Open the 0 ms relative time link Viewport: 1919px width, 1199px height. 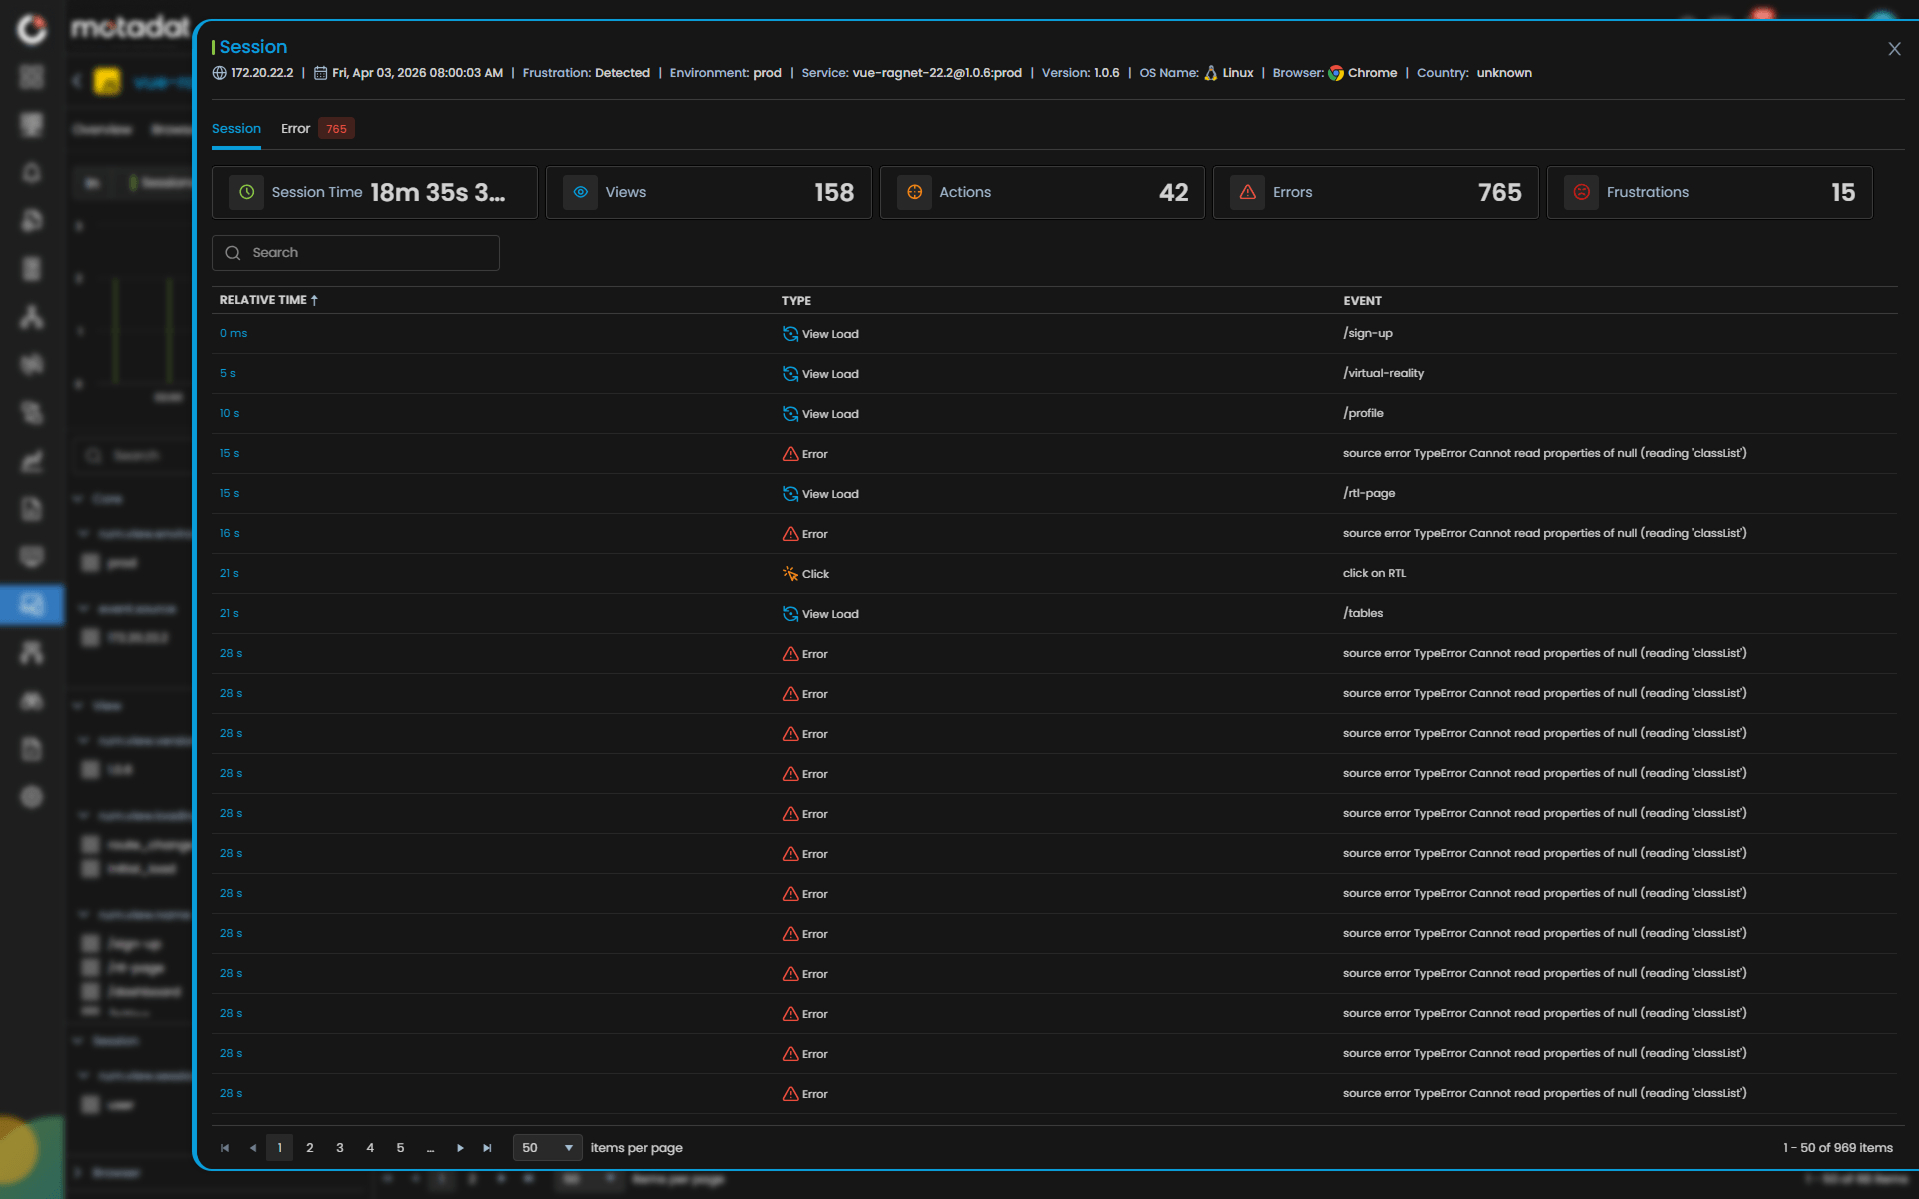(x=233, y=334)
